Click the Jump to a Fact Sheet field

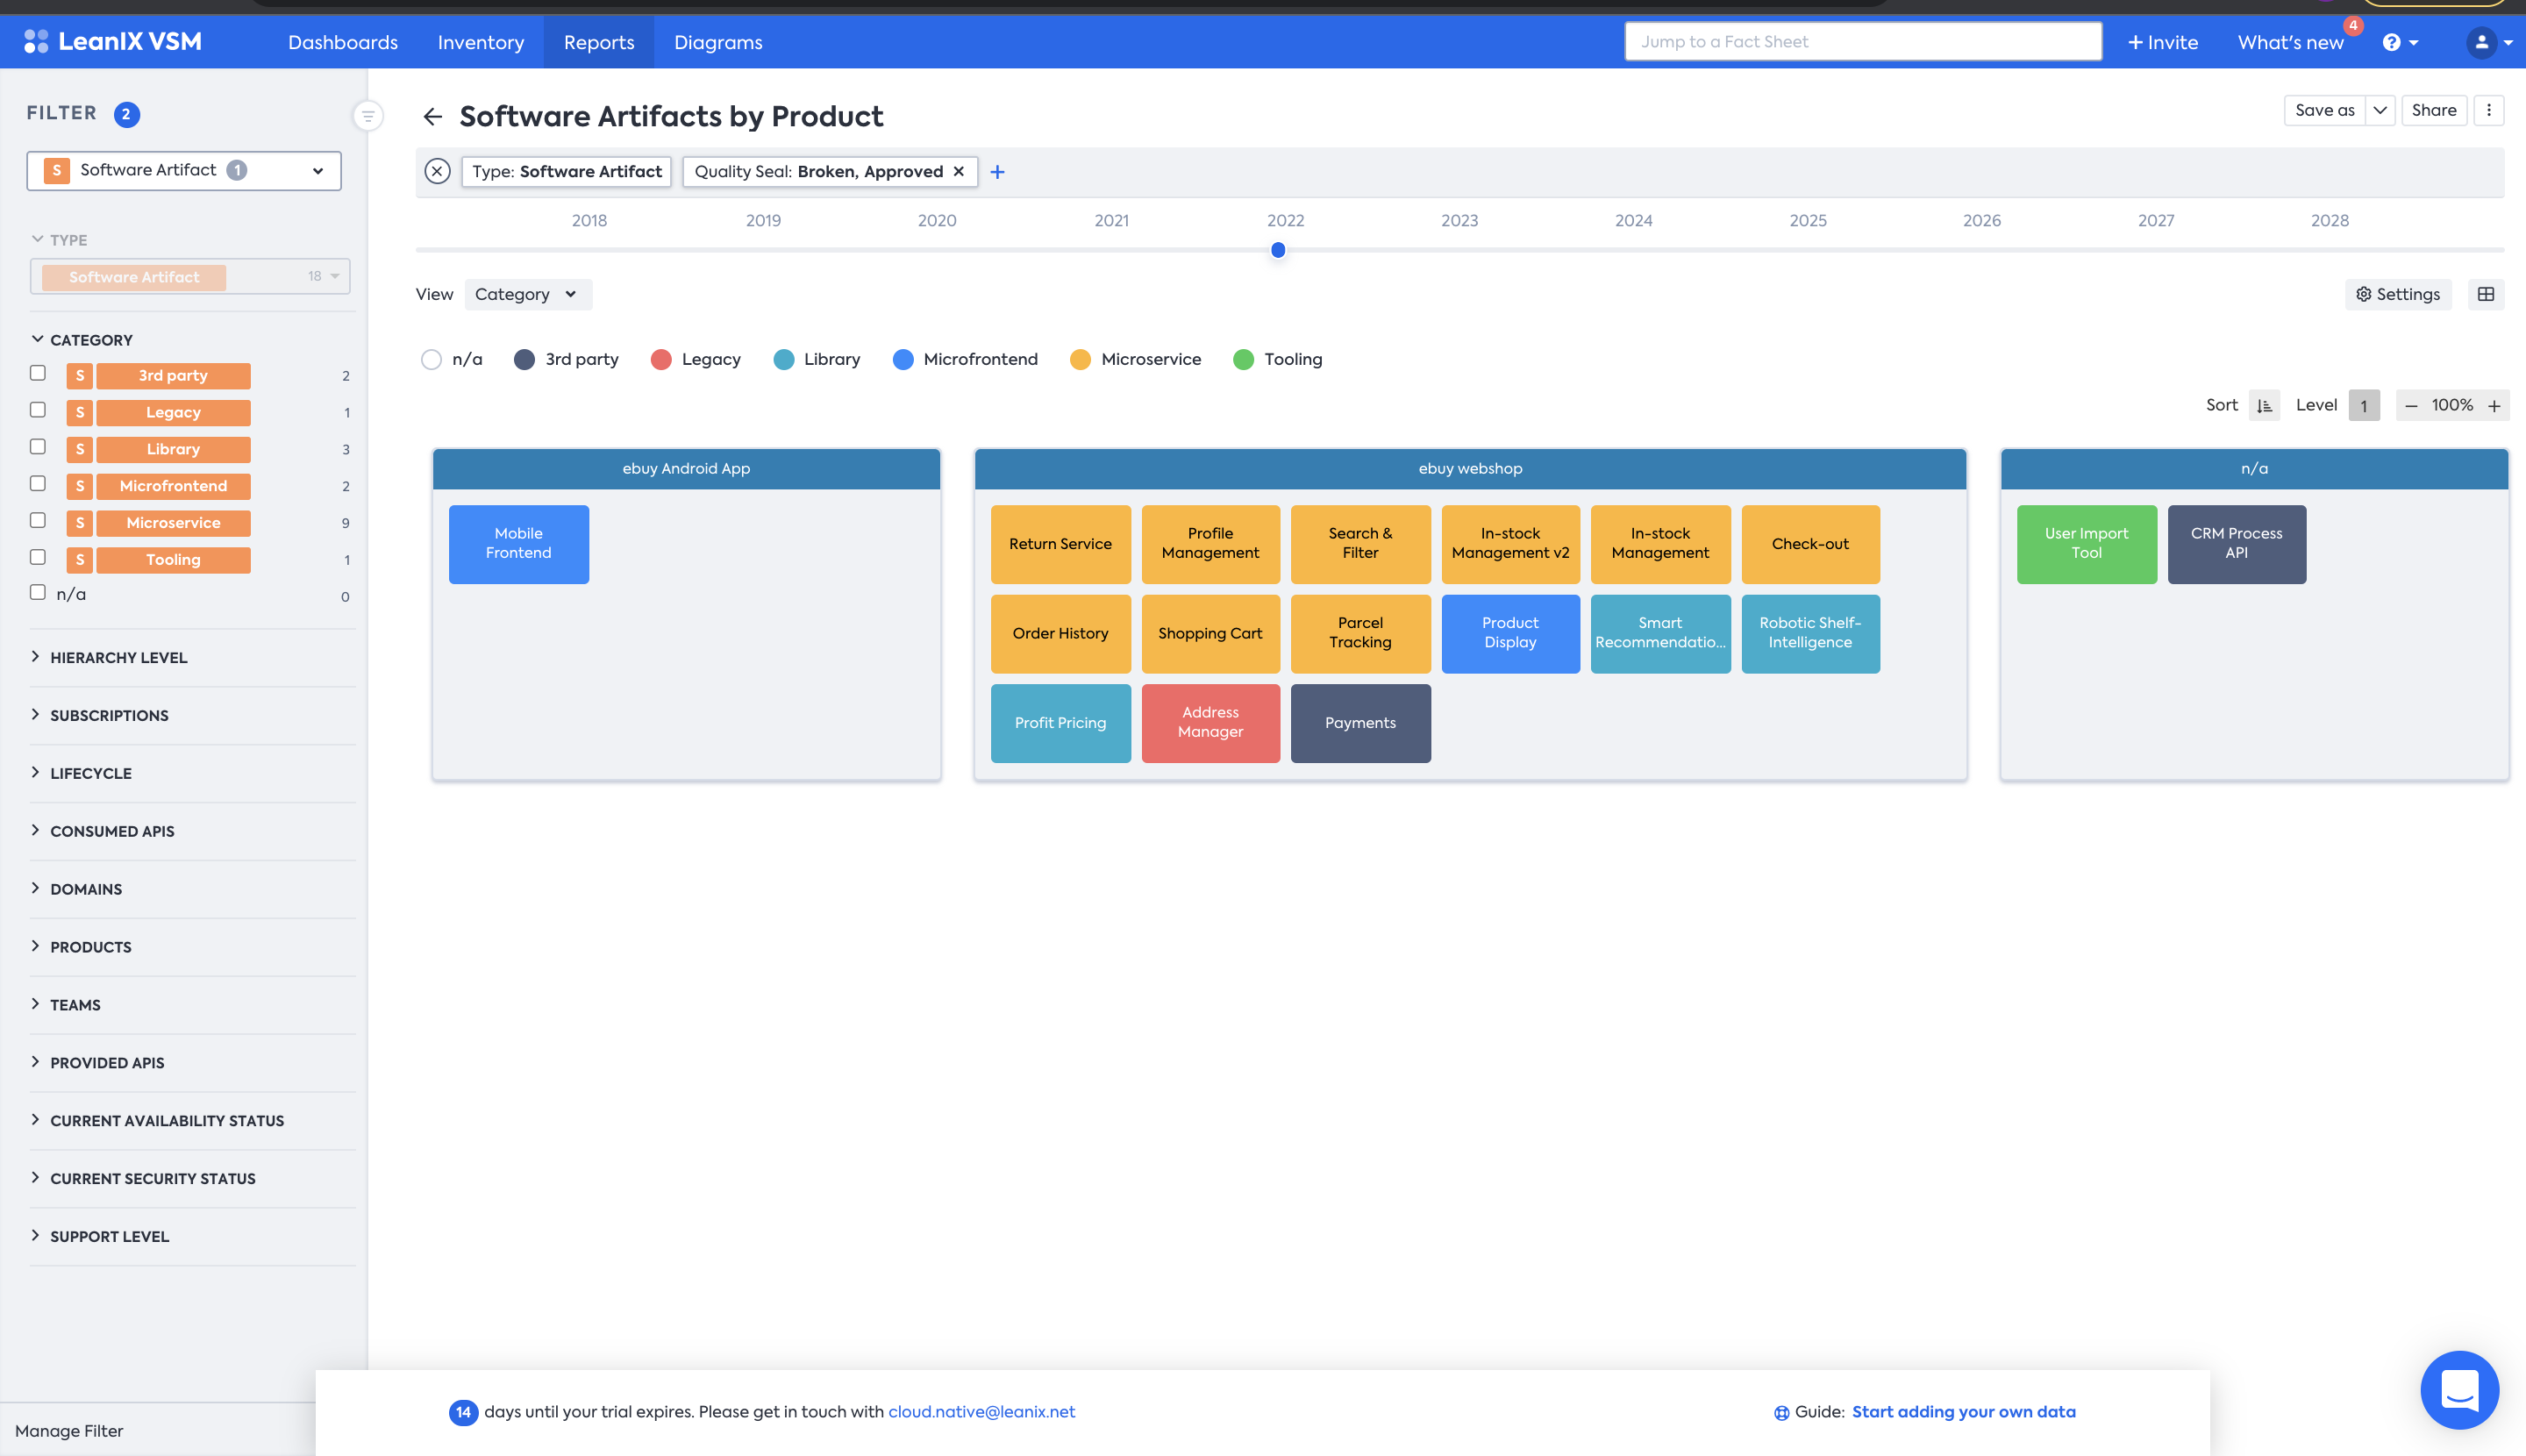click(1862, 42)
